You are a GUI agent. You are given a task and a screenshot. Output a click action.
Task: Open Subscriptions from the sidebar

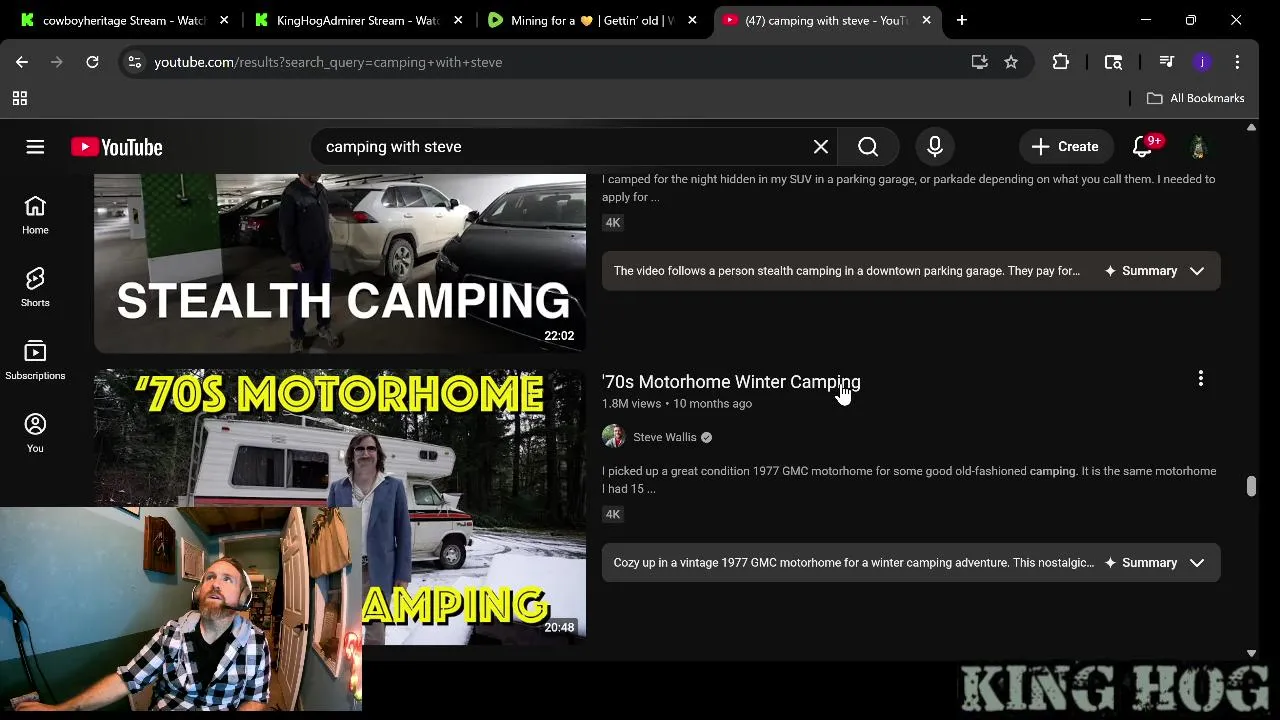pos(35,360)
